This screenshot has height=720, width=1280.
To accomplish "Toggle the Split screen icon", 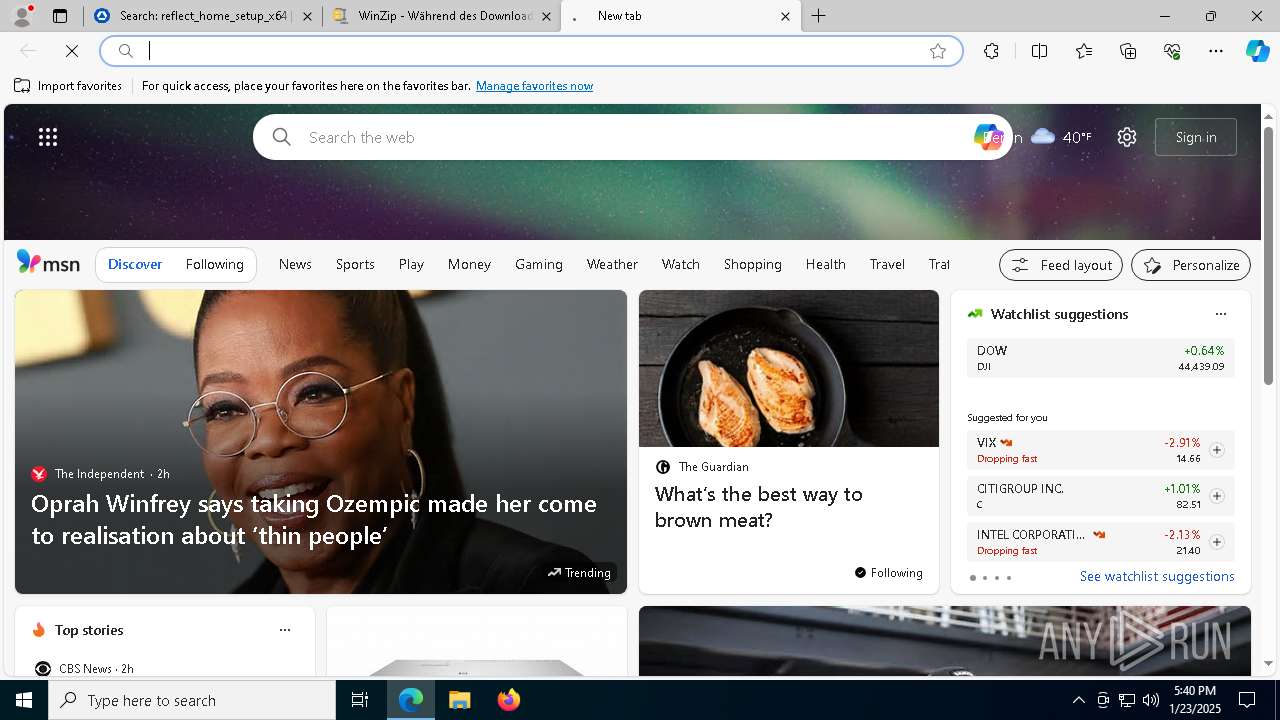I will click(x=1039, y=51).
